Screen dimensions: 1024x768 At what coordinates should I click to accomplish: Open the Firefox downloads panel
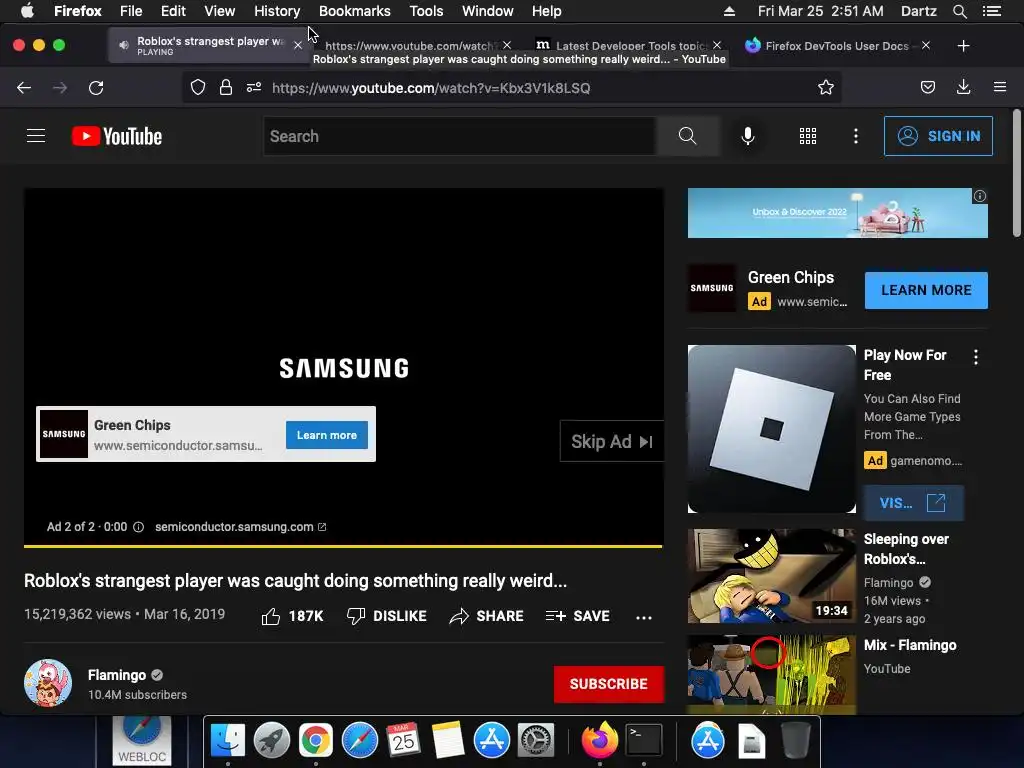pos(963,88)
